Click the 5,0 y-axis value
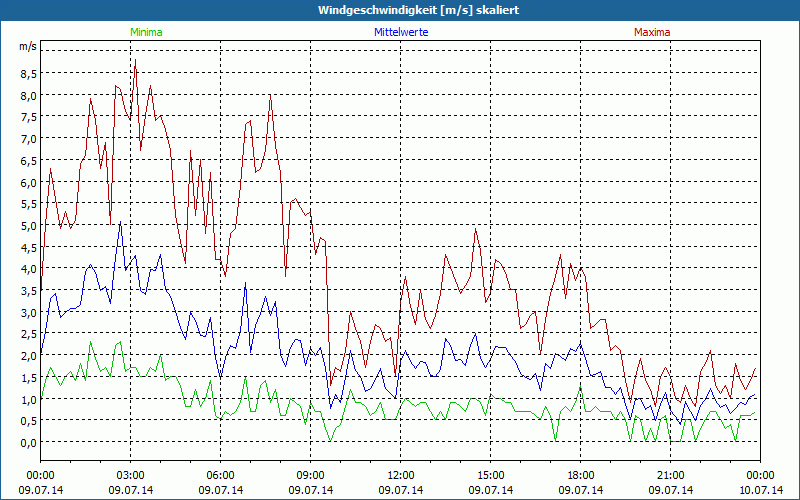The height and width of the screenshot is (500, 800). (x=29, y=226)
